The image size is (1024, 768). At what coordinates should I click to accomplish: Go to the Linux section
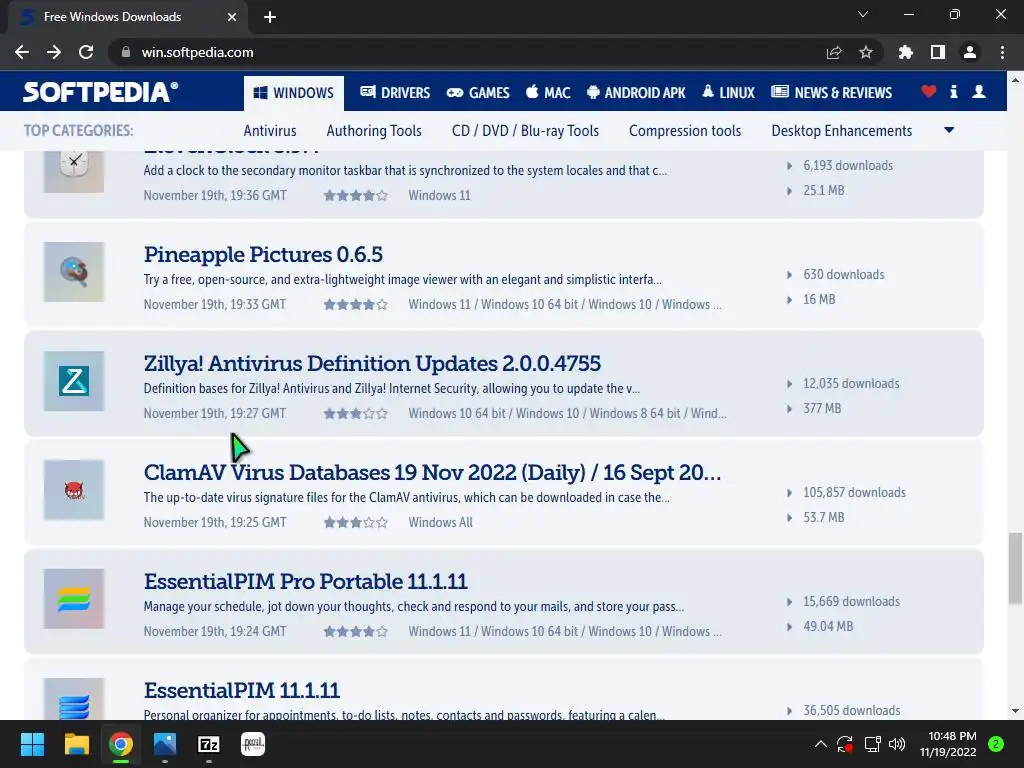point(728,93)
